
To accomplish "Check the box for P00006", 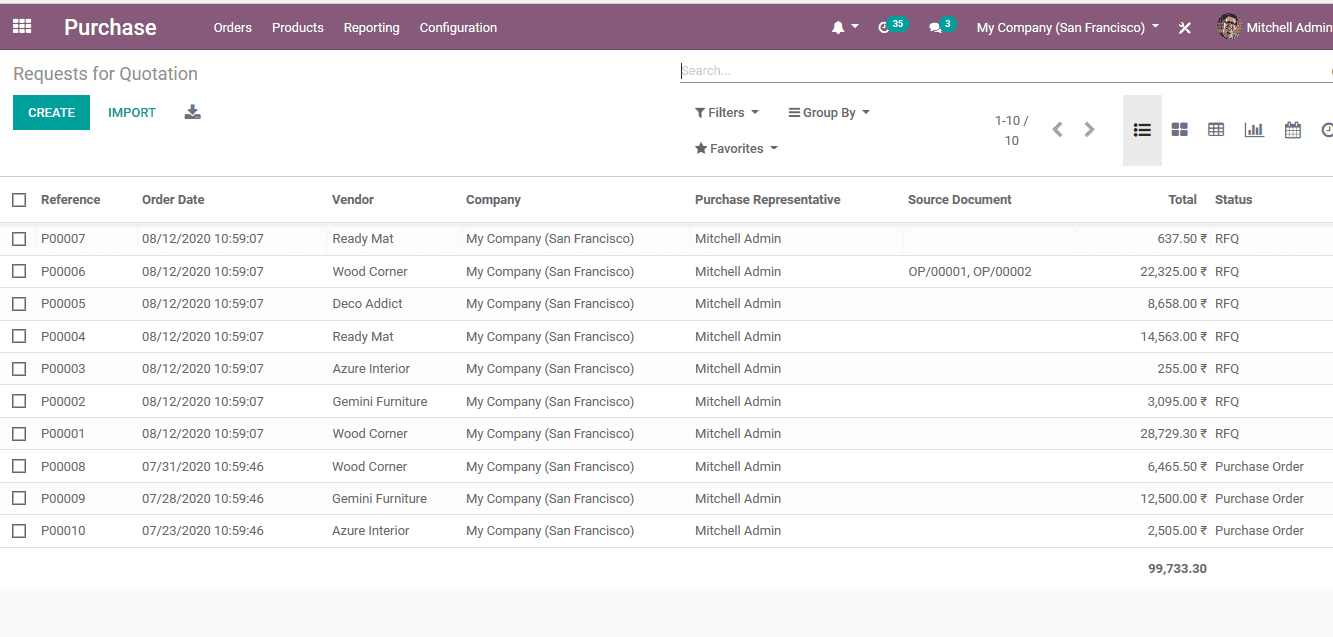I will 19,271.
